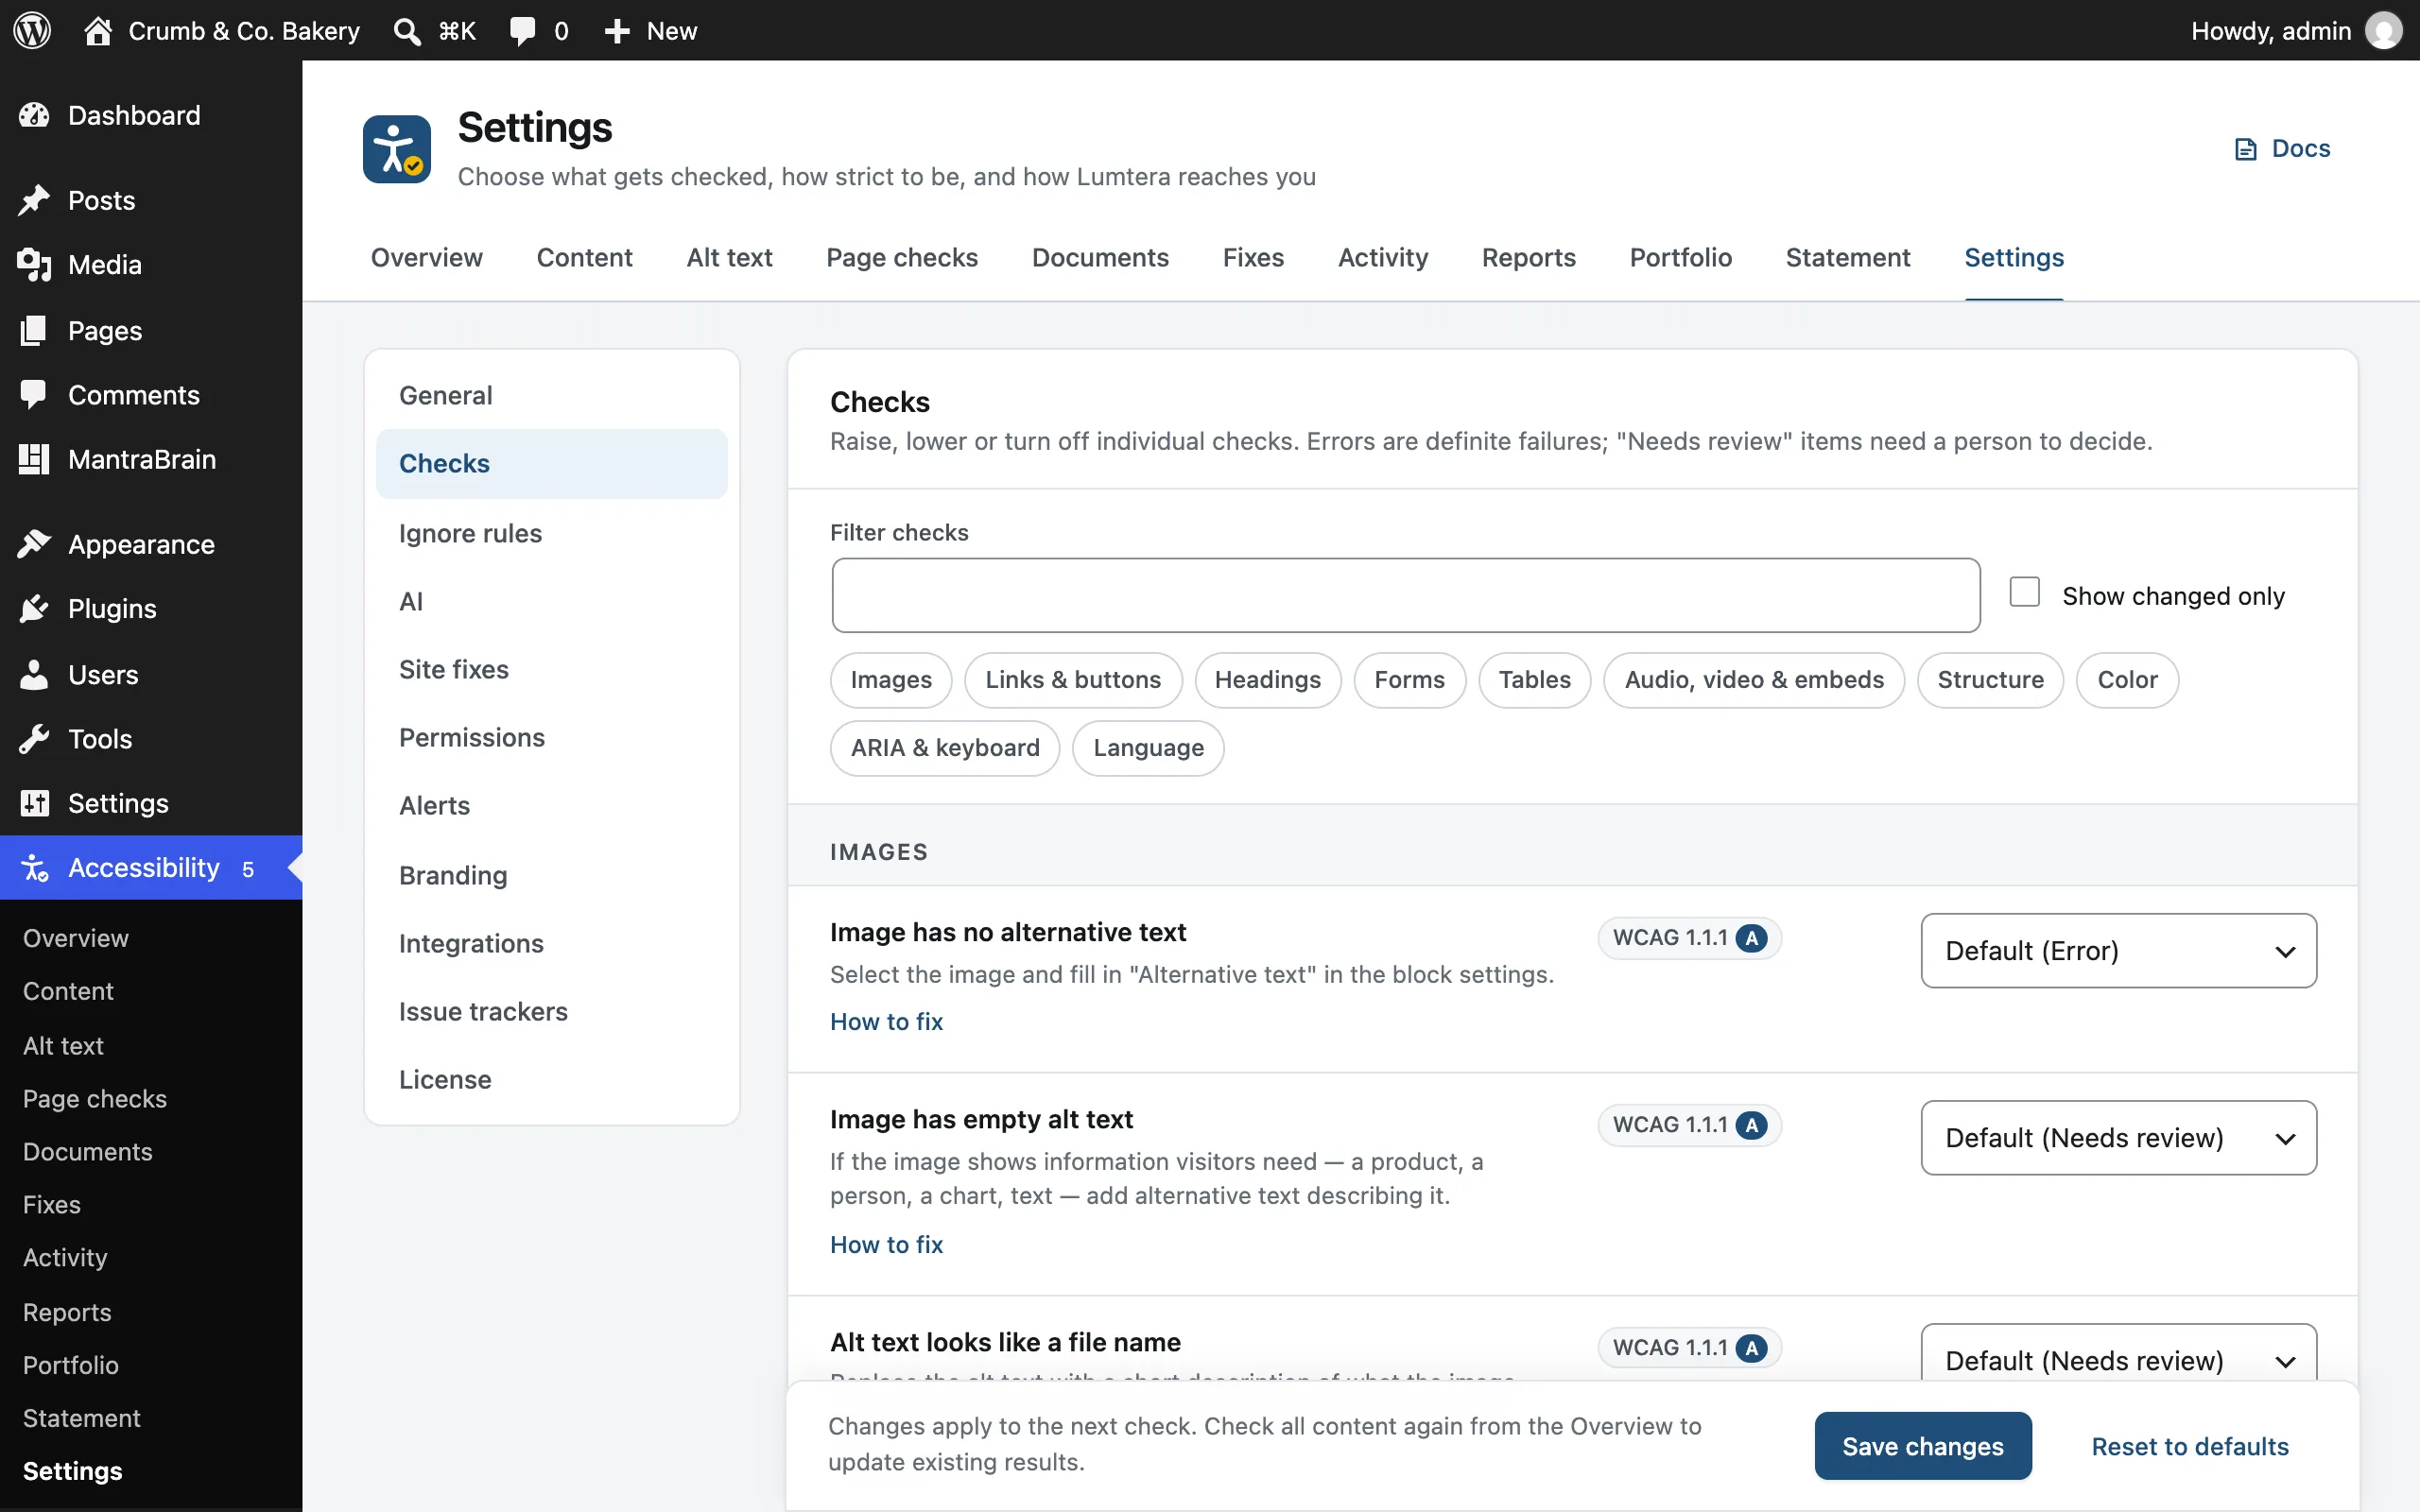
Task: Click the Posts pushpin icon
Action: [x=34, y=200]
